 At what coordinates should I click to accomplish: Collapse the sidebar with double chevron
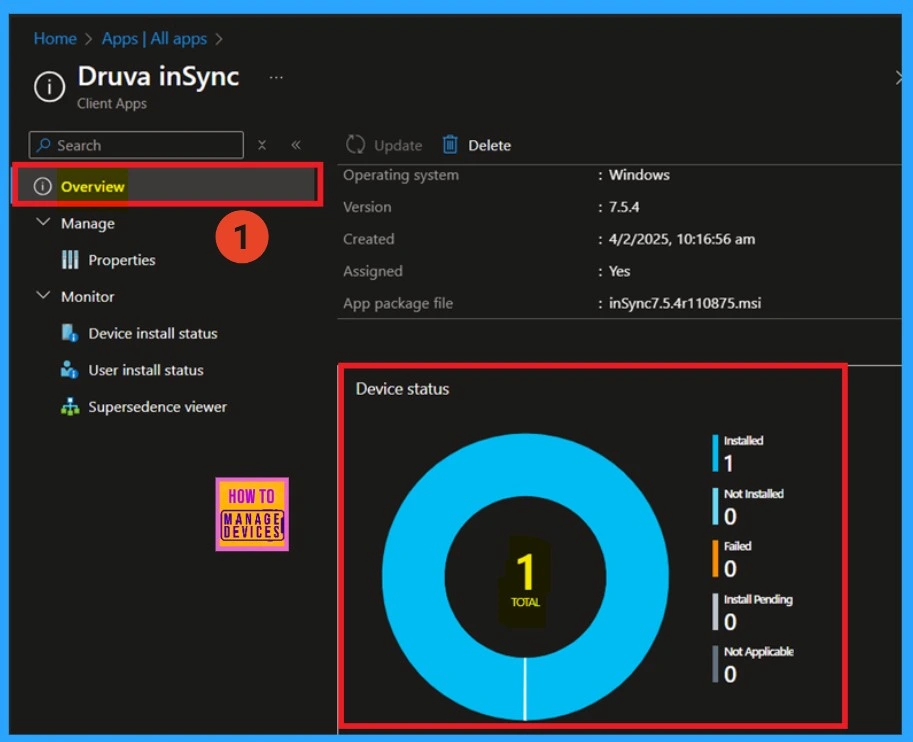(296, 144)
